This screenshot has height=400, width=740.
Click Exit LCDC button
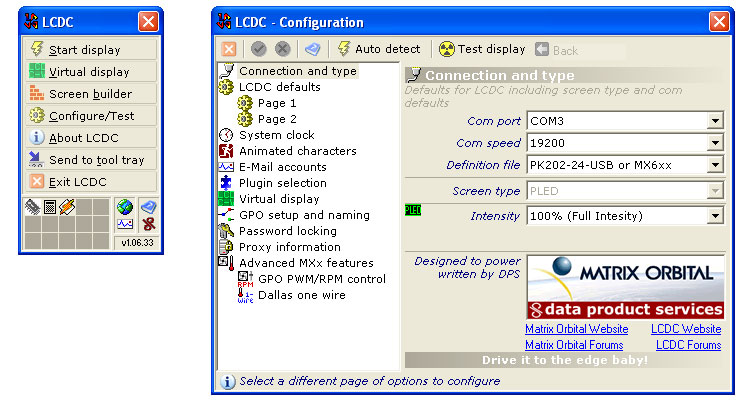point(90,182)
